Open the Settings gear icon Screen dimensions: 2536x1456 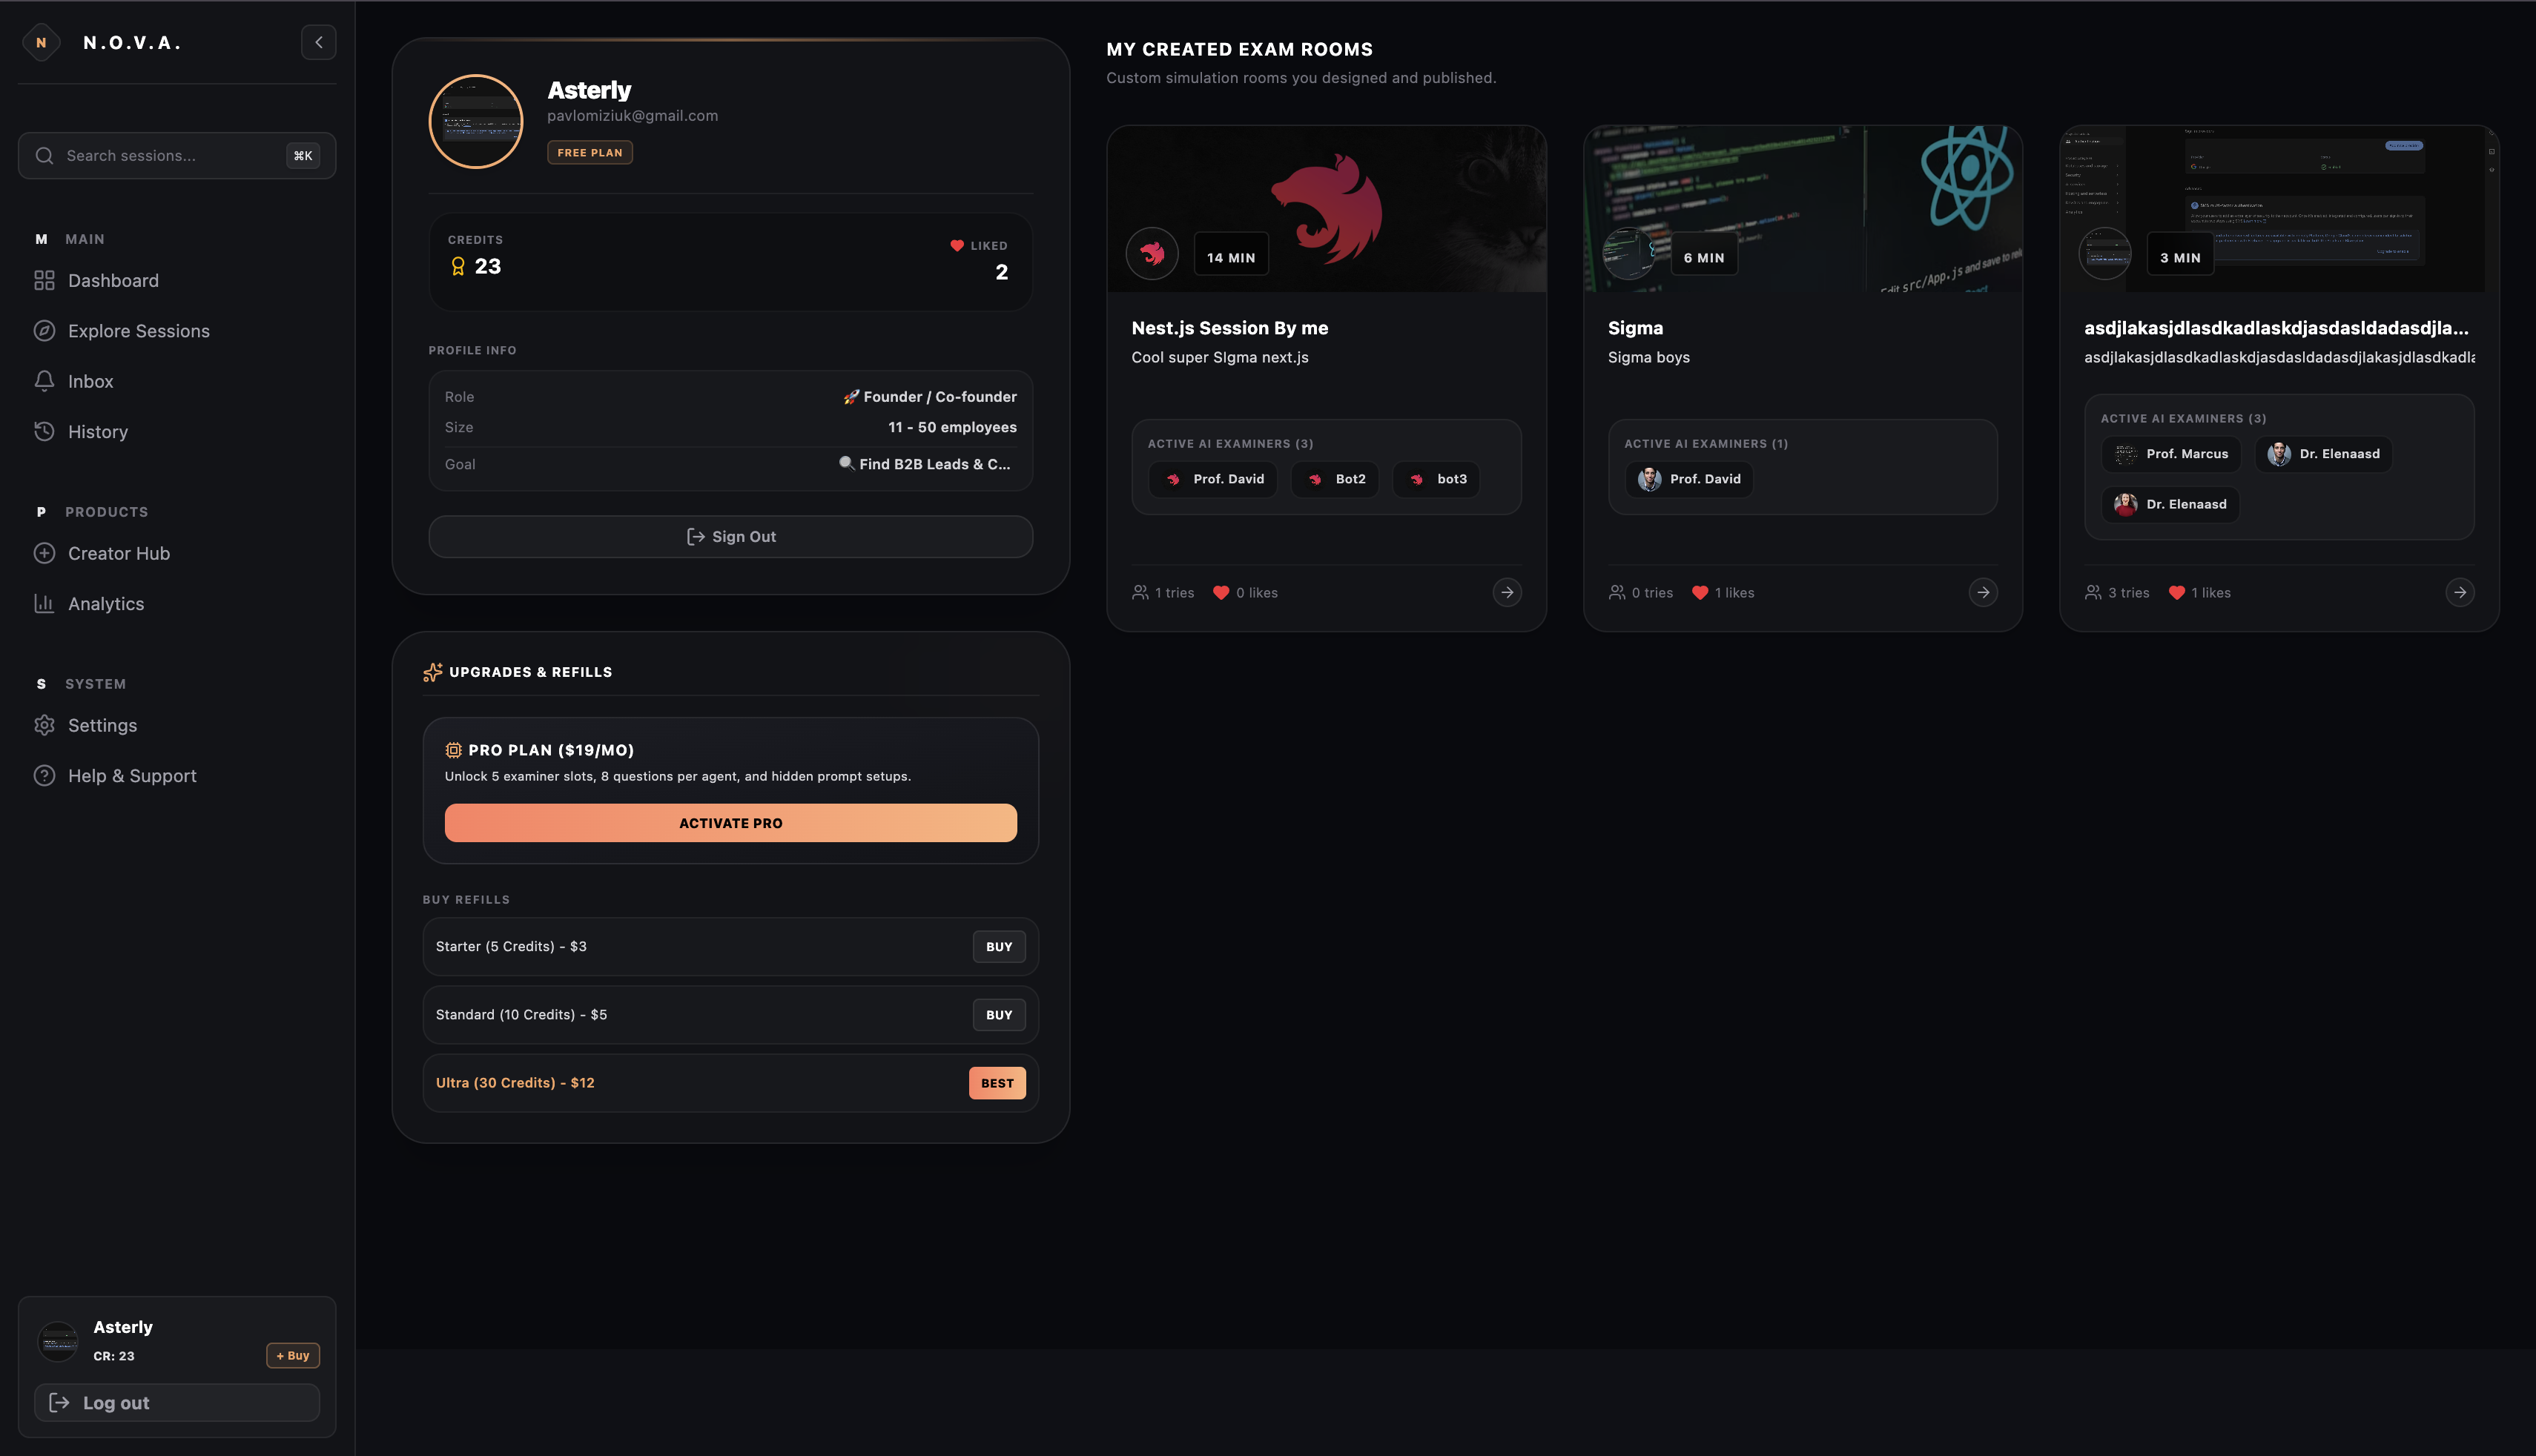[44, 725]
